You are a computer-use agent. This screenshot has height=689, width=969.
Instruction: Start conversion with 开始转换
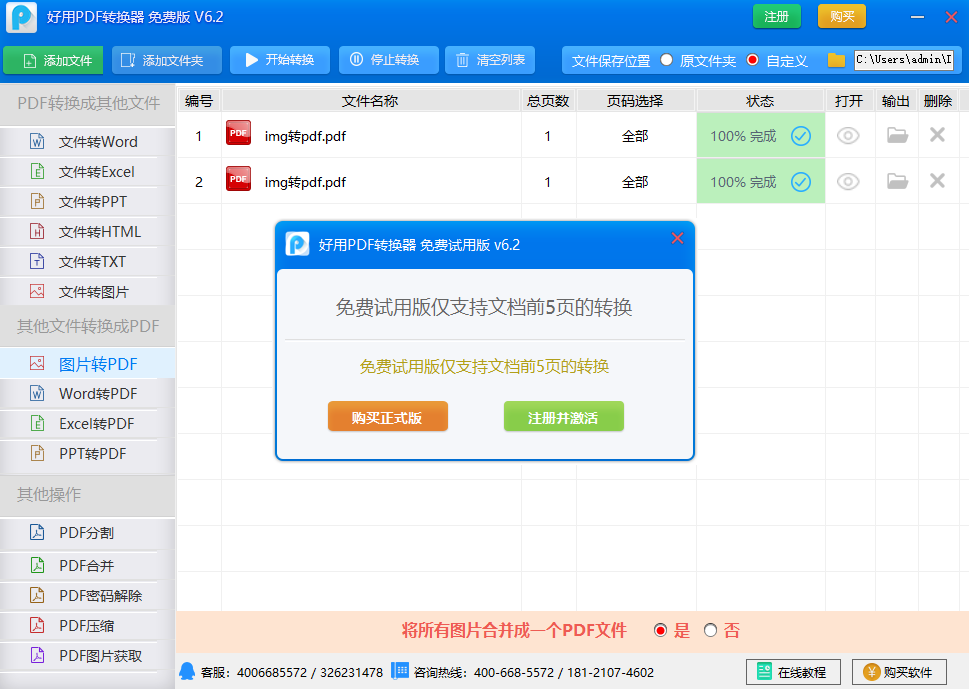(x=280, y=60)
